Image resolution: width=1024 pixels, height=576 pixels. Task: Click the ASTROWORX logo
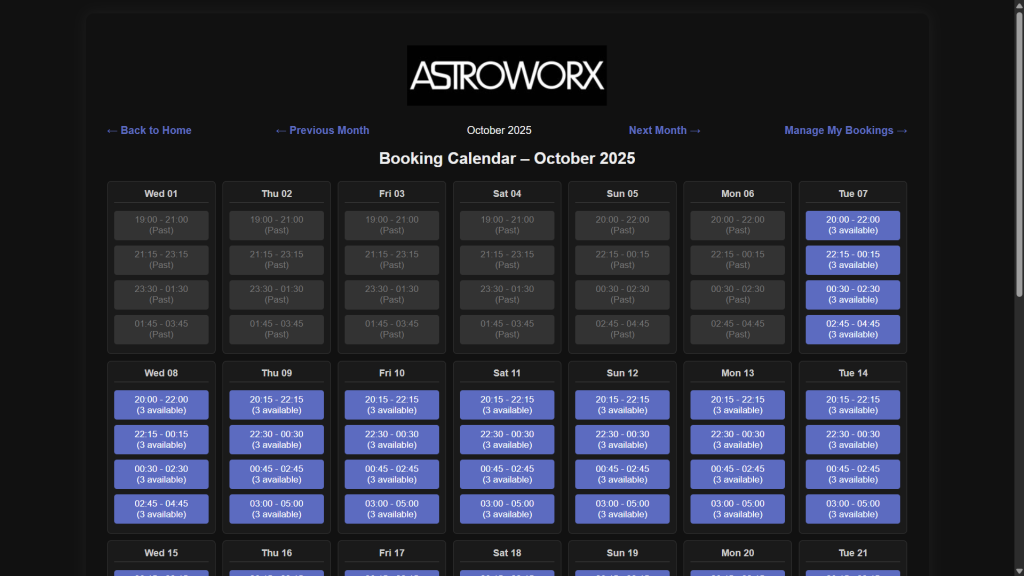pyautogui.click(x=506, y=75)
